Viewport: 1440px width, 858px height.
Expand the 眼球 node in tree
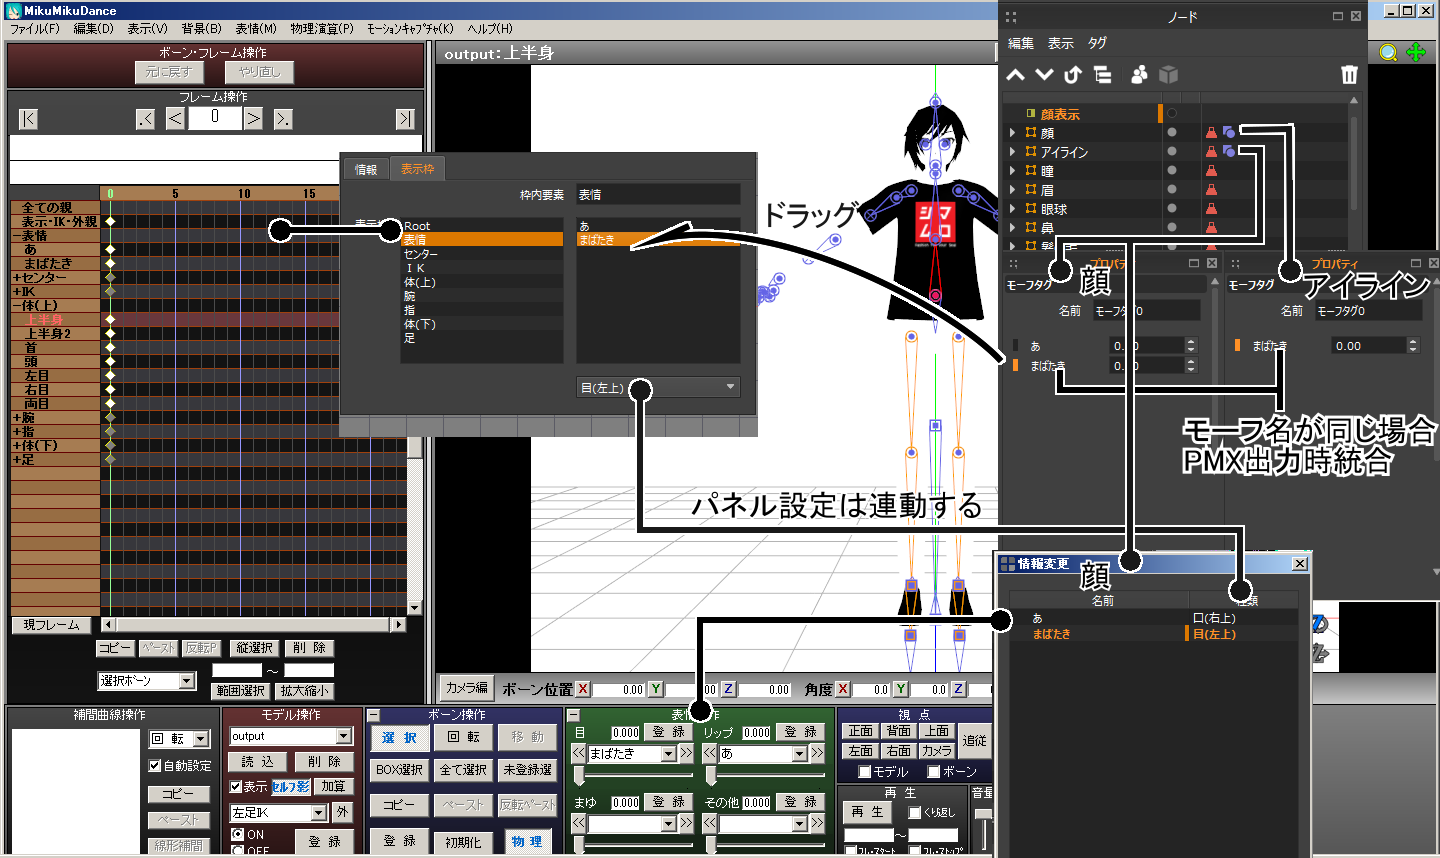click(x=1012, y=209)
